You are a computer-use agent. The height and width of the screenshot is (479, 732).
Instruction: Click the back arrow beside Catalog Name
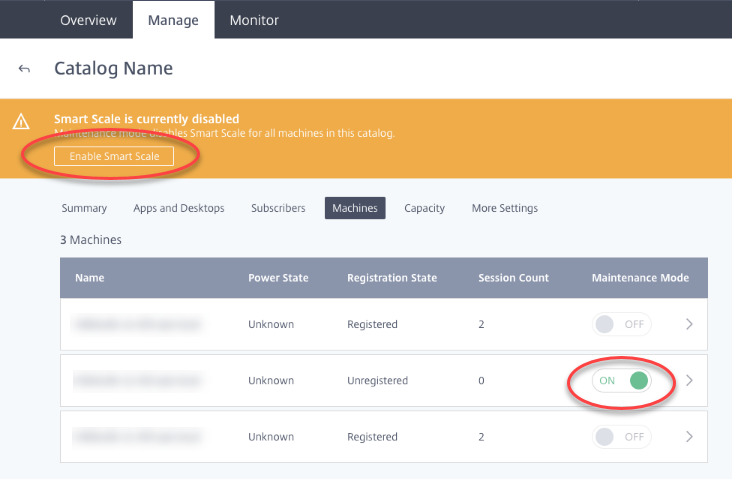pyautogui.click(x=24, y=69)
